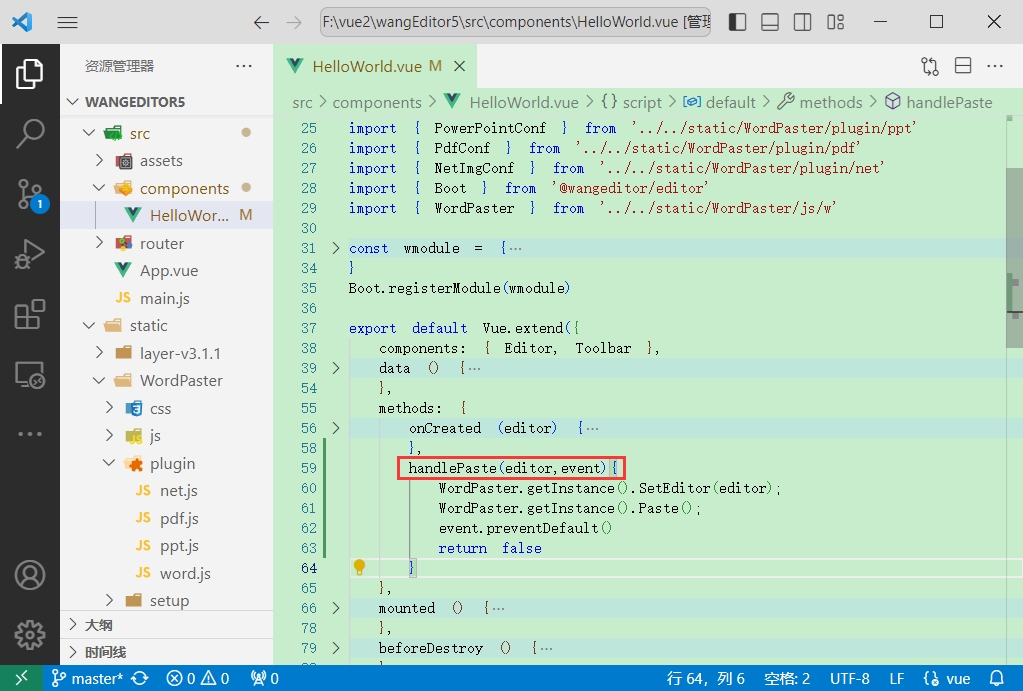Image resolution: width=1023 pixels, height=691 pixels.
Task: Open the Manage gear settings icon
Action: [x=30, y=634]
